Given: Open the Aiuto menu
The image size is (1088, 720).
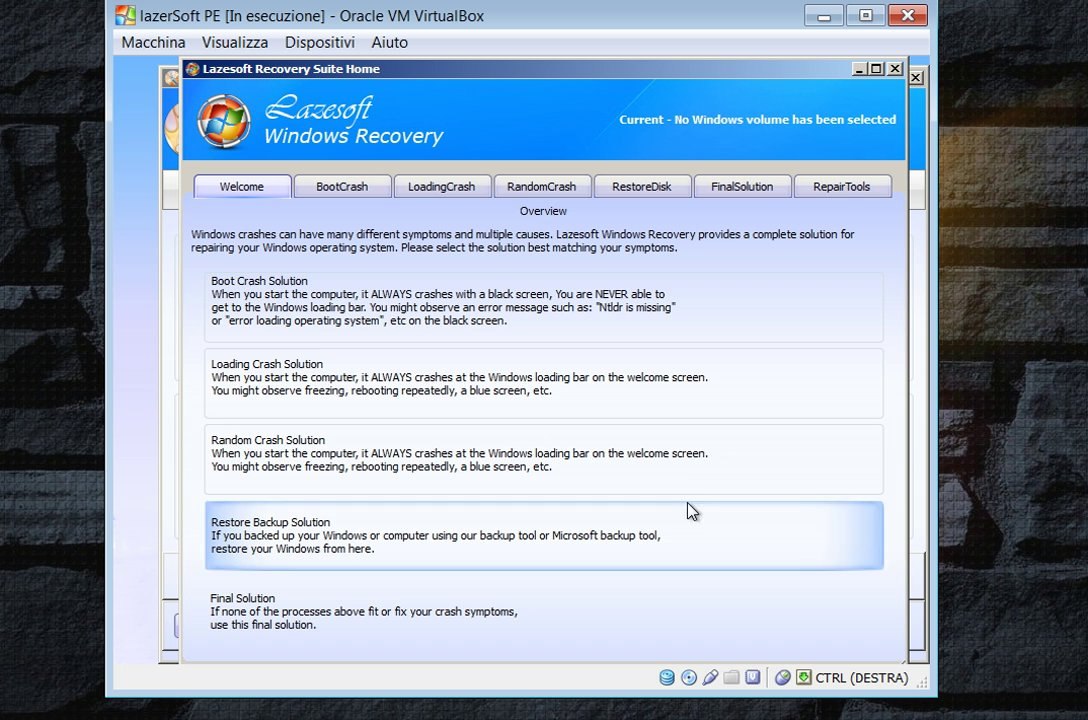Looking at the screenshot, I should point(389,42).
